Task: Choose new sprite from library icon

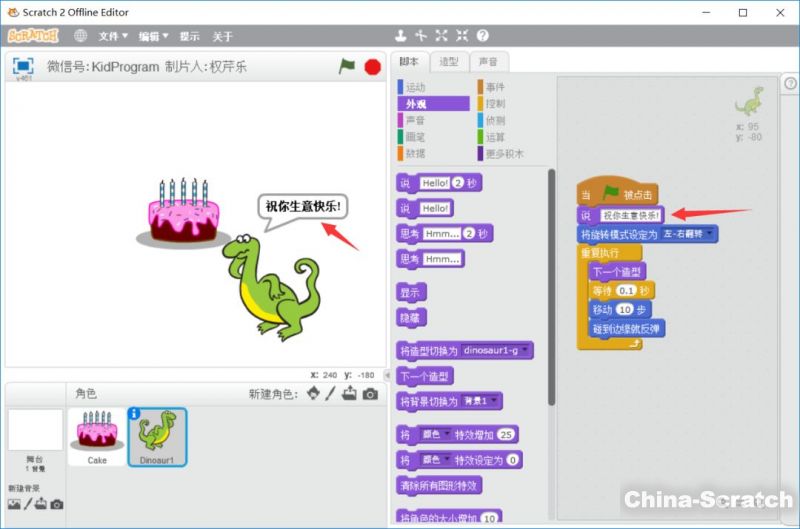Action: (x=313, y=394)
